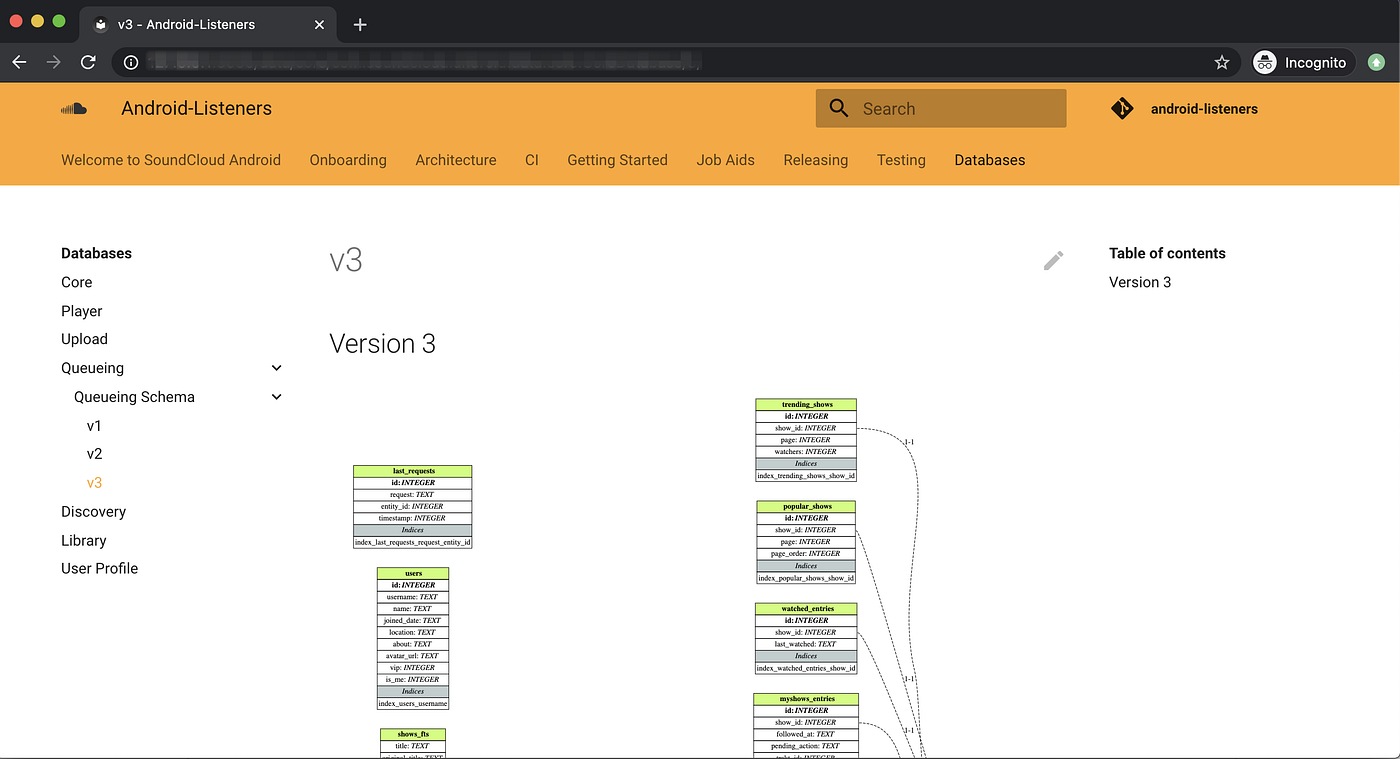Click the SoundCloud logo in the header

[x=74, y=108]
